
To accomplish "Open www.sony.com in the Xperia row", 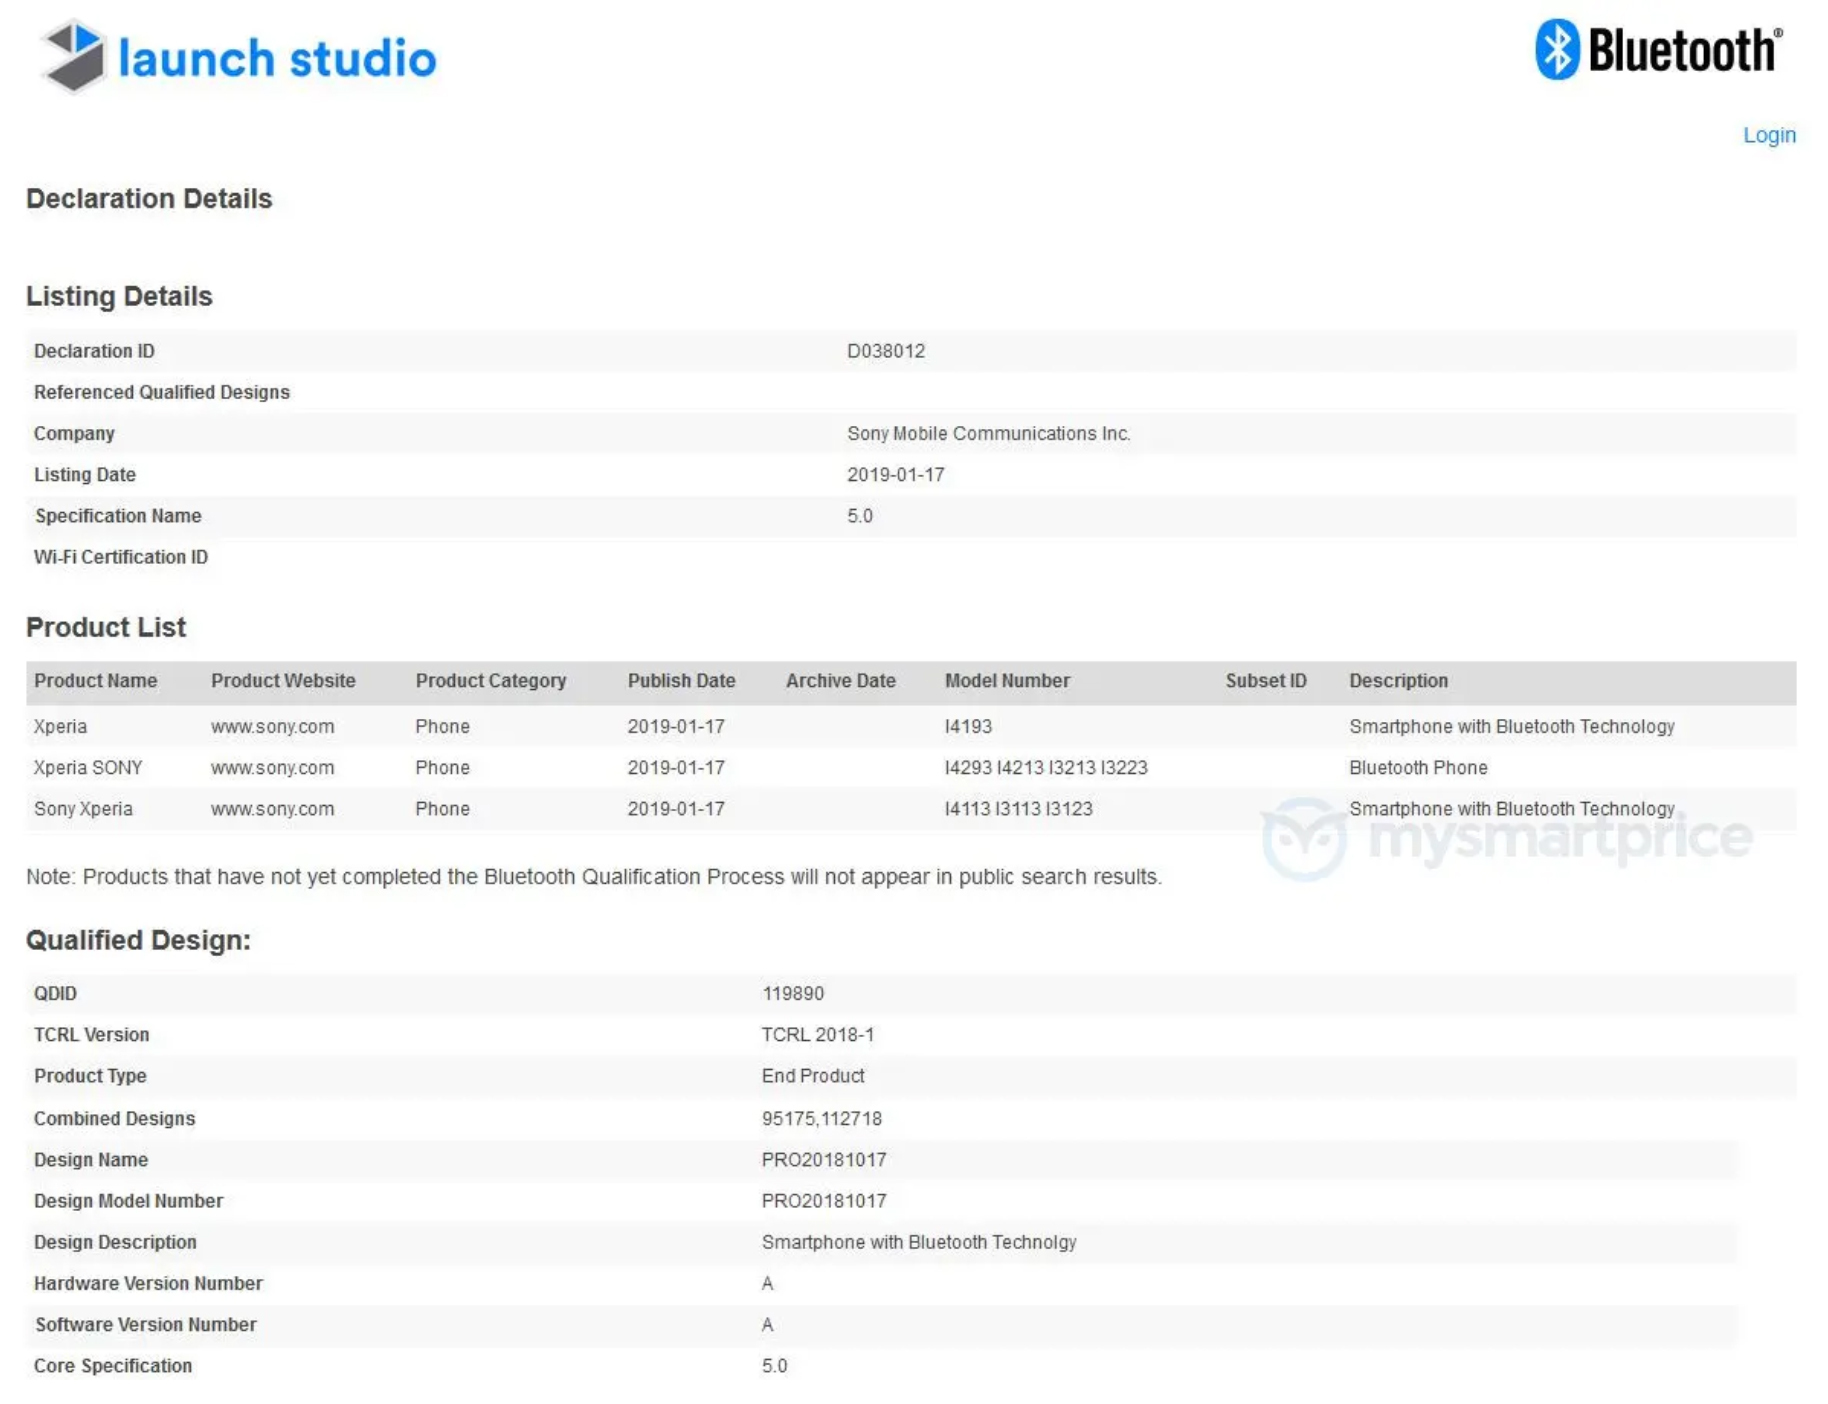I will coord(272,727).
